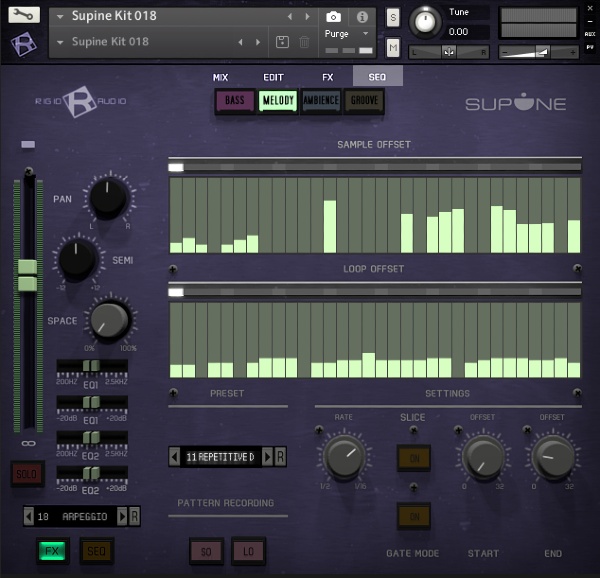Enable the SOLO button

tap(28, 473)
